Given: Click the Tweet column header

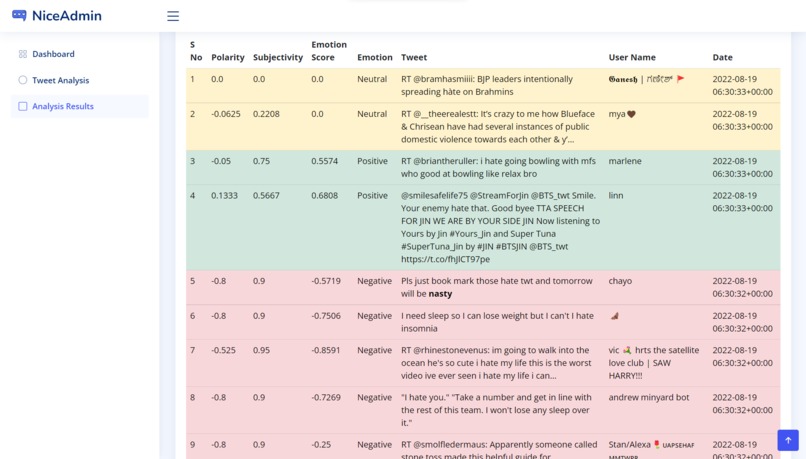Looking at the screenshot, I should [x=414, y=57].
